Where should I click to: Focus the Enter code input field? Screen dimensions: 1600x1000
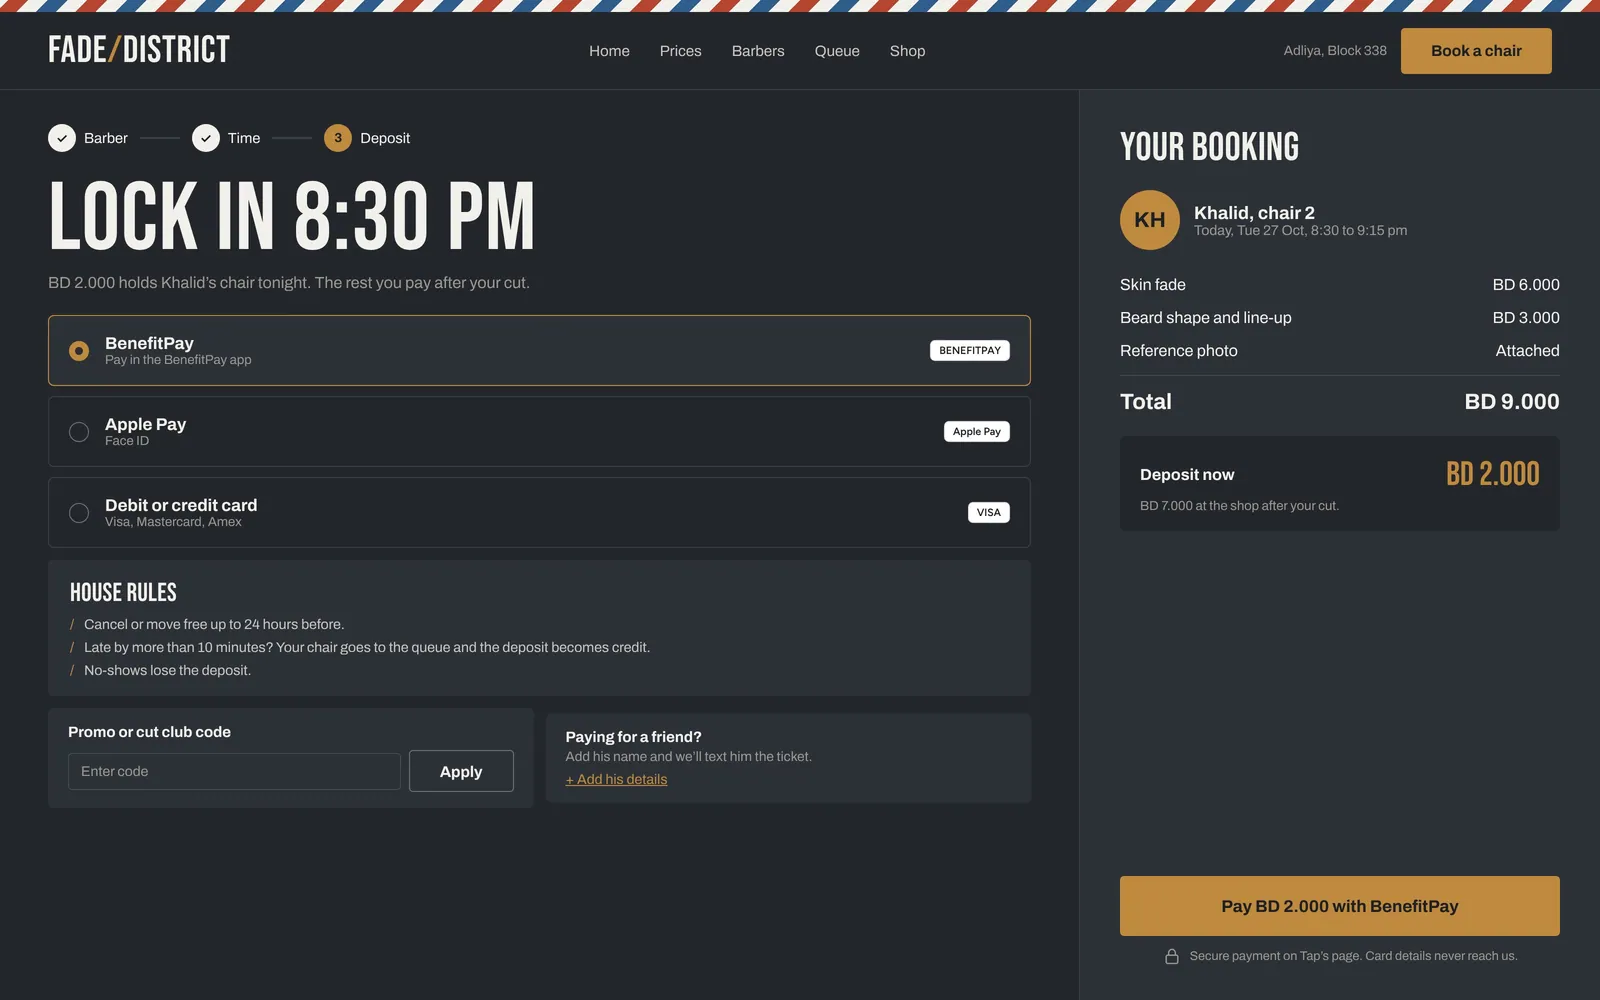tap(234, 772)
